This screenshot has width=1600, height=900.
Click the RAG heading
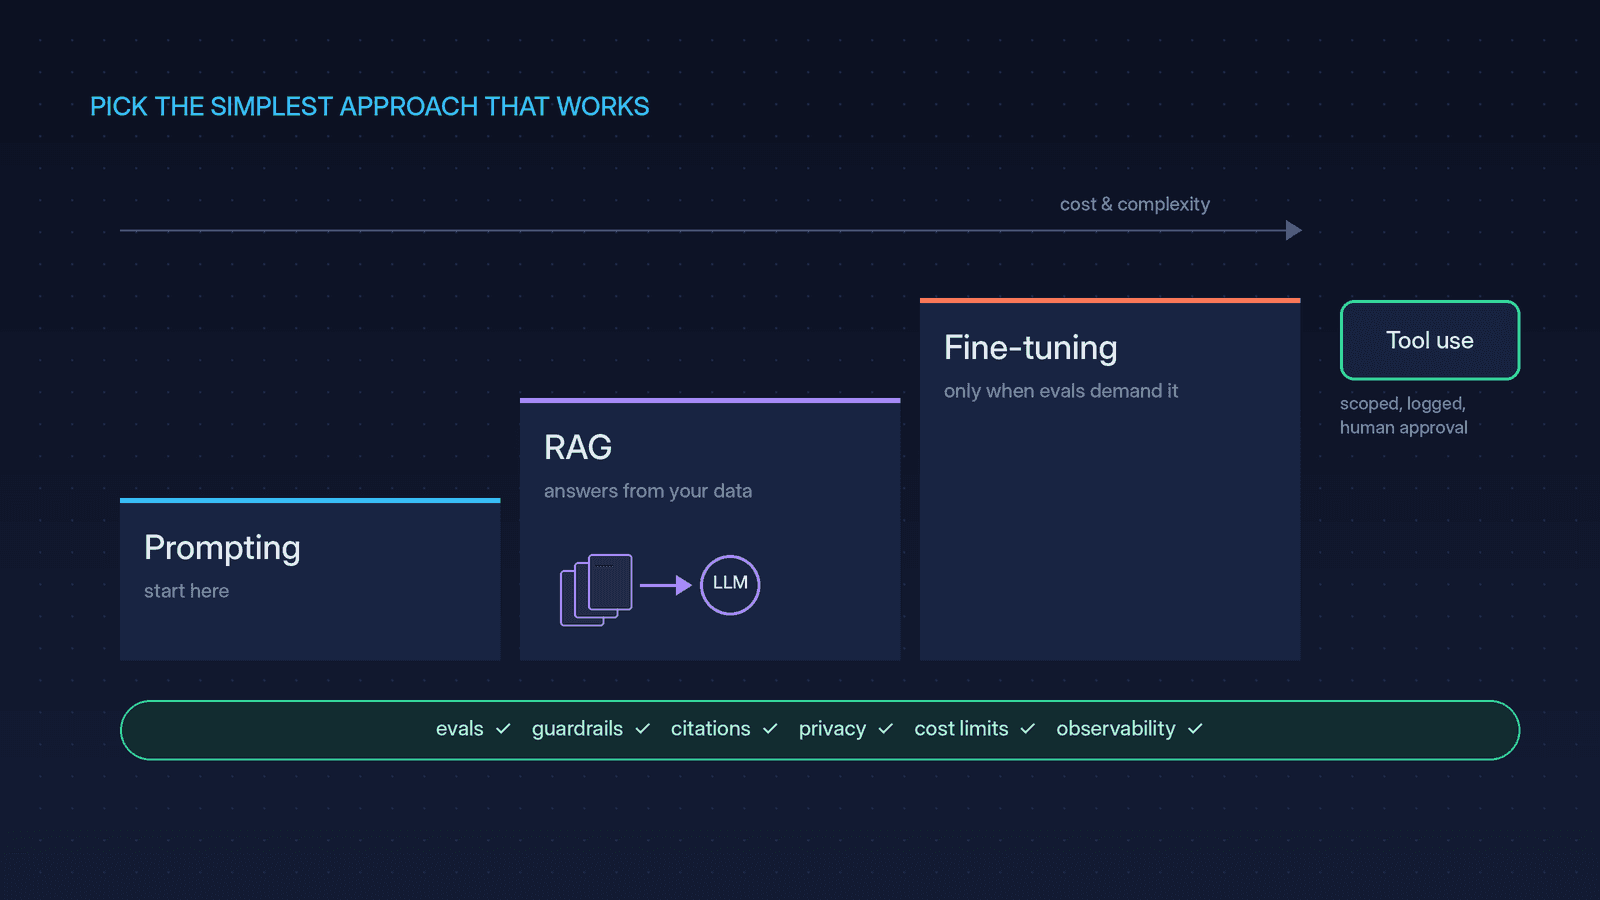tap(578, 447)
